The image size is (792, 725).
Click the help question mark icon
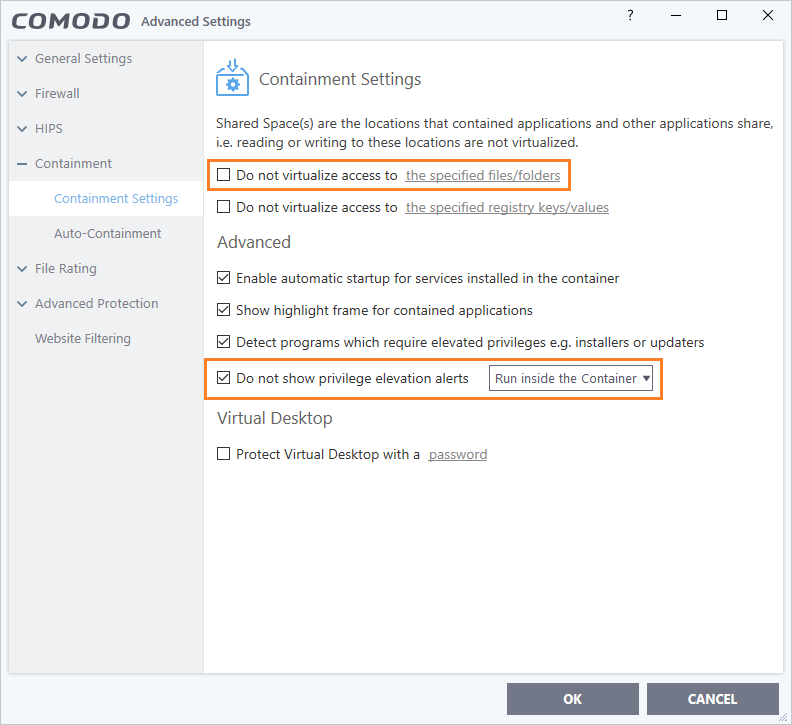630,16
